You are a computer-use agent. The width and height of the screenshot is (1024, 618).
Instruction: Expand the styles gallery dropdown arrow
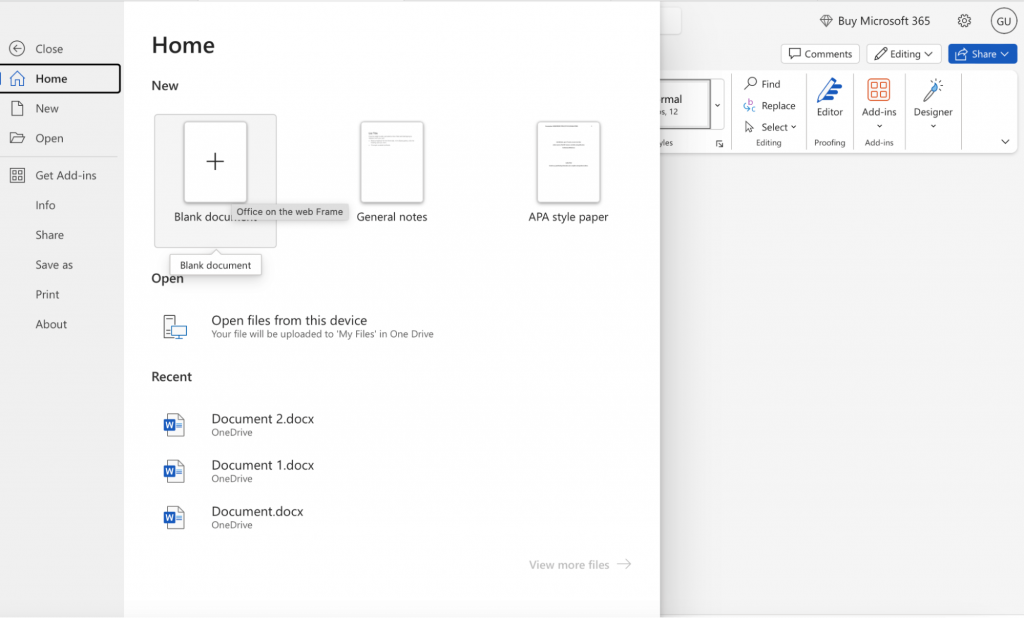tap(717, 105)
